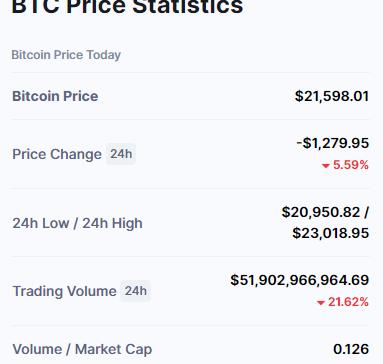Click the BTC Price Statistics heading
383x364 pixels.
[x=127, y=7]
